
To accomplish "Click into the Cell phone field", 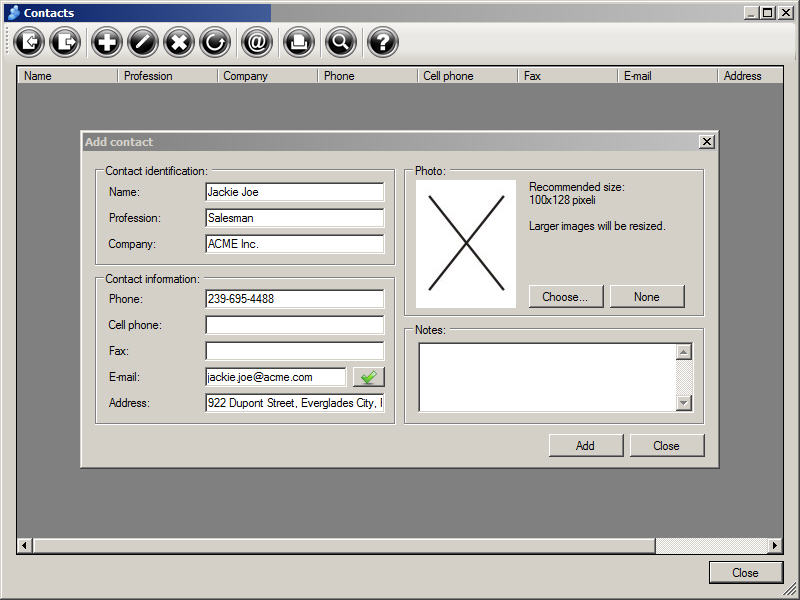I will (294, 325).
